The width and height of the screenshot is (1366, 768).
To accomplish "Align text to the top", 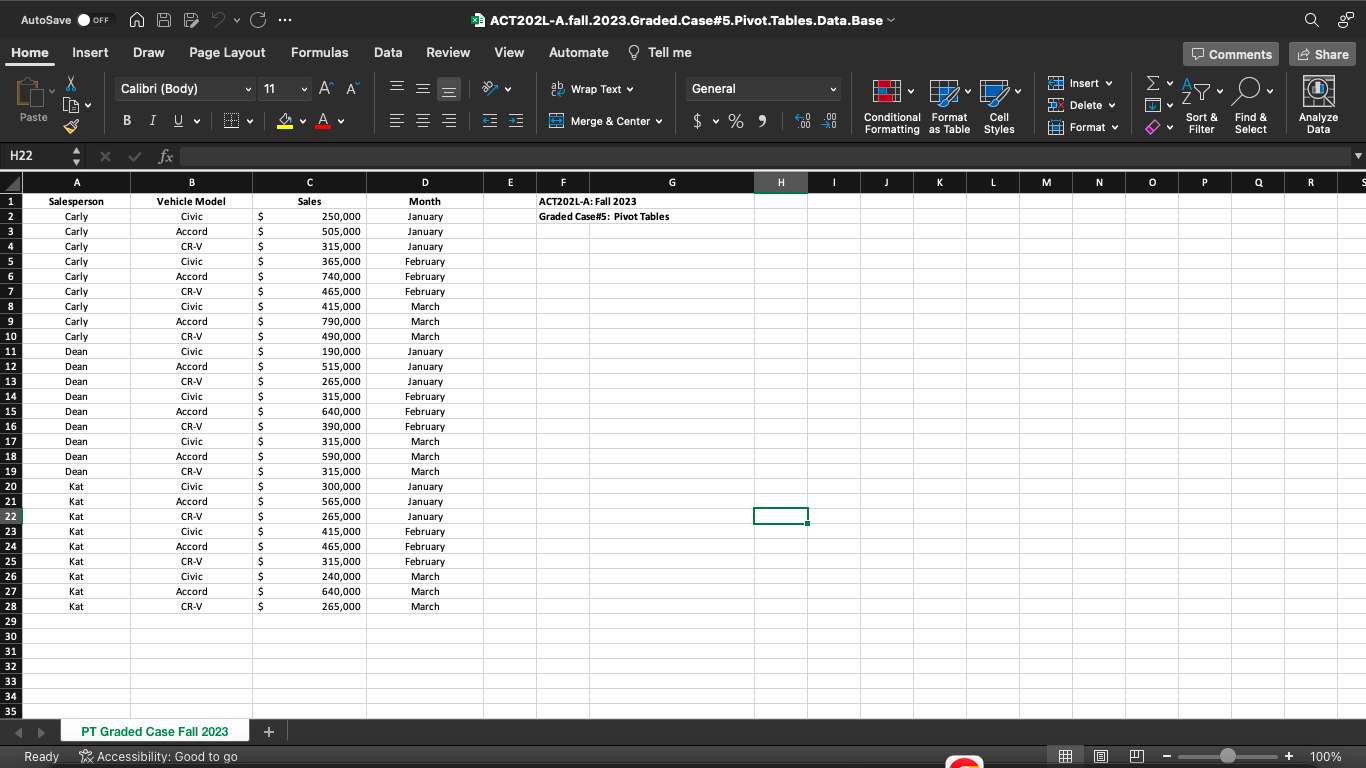I will (x=397, y=89).
